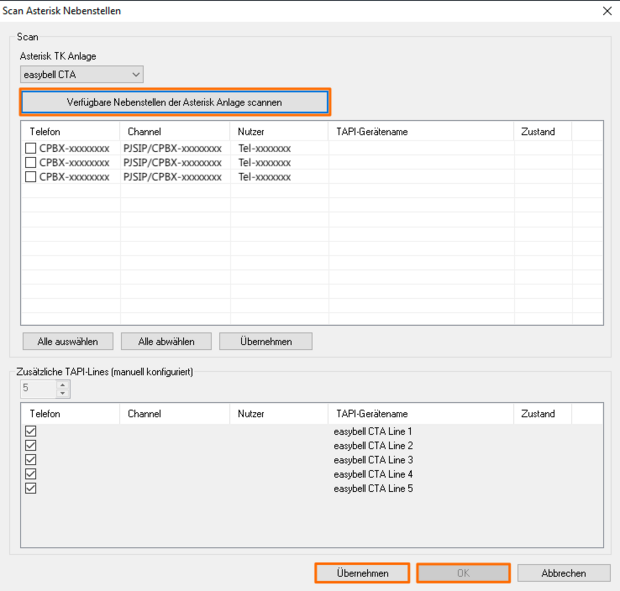Uncheck the easybell CTA Line 5 checkbox
Viewport: 620px width, 591px height.
(x=30, y=489)
